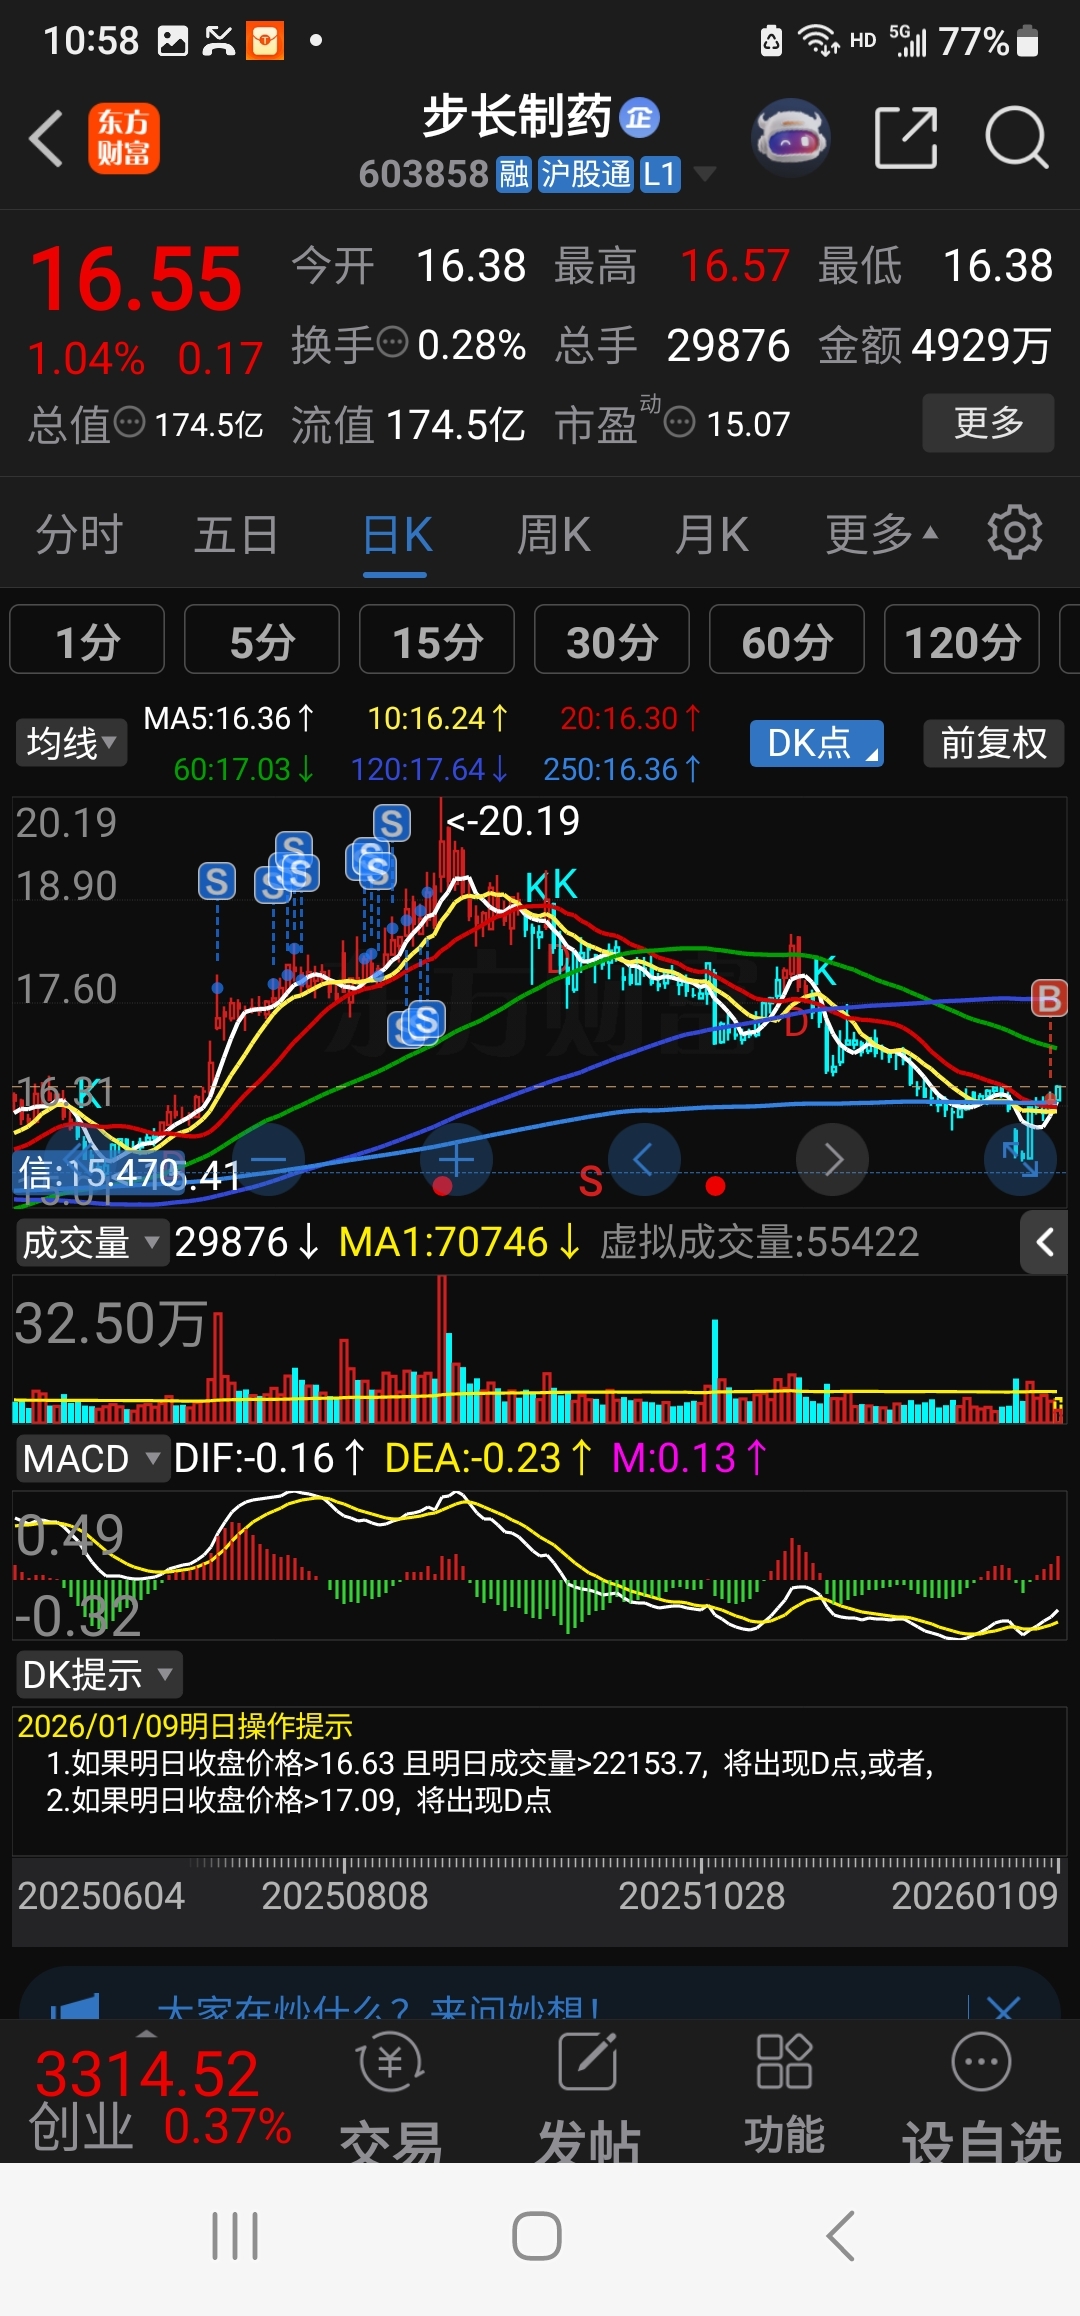
Task: Tap Android home button
Action: tap(537, 2236)
